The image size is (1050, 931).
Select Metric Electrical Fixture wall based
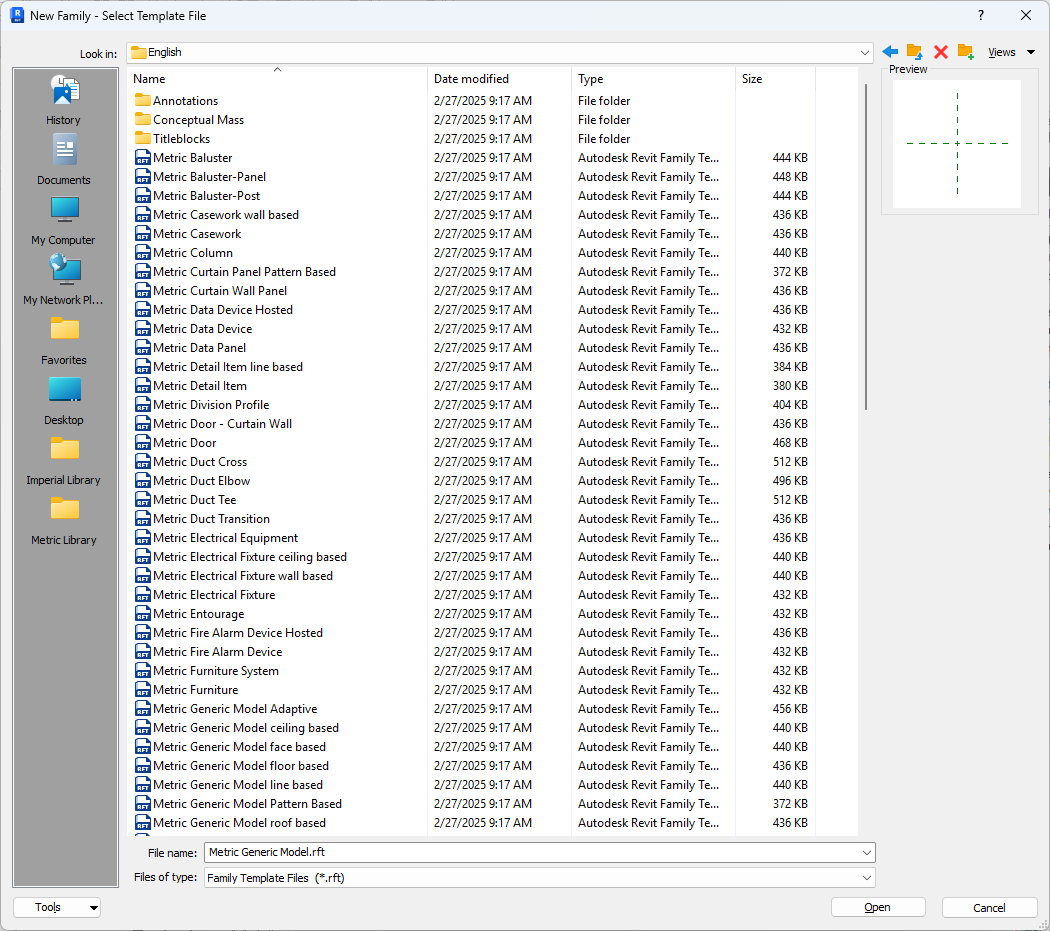click(242, 576)
